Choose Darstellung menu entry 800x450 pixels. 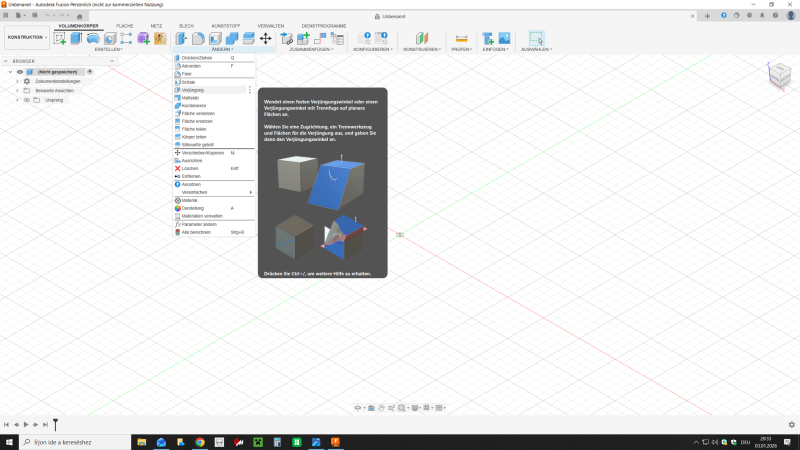pos(214,208)
